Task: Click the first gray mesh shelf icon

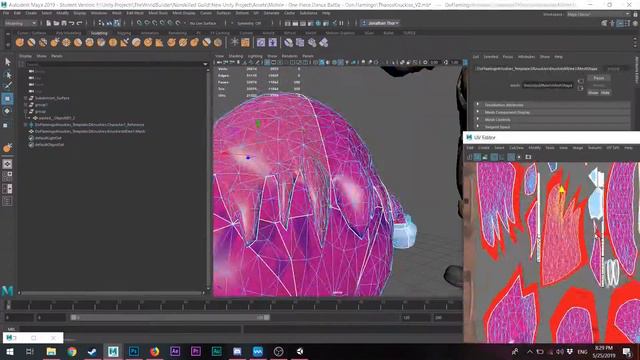Action: pyautogui.click(x=289, y=42)
